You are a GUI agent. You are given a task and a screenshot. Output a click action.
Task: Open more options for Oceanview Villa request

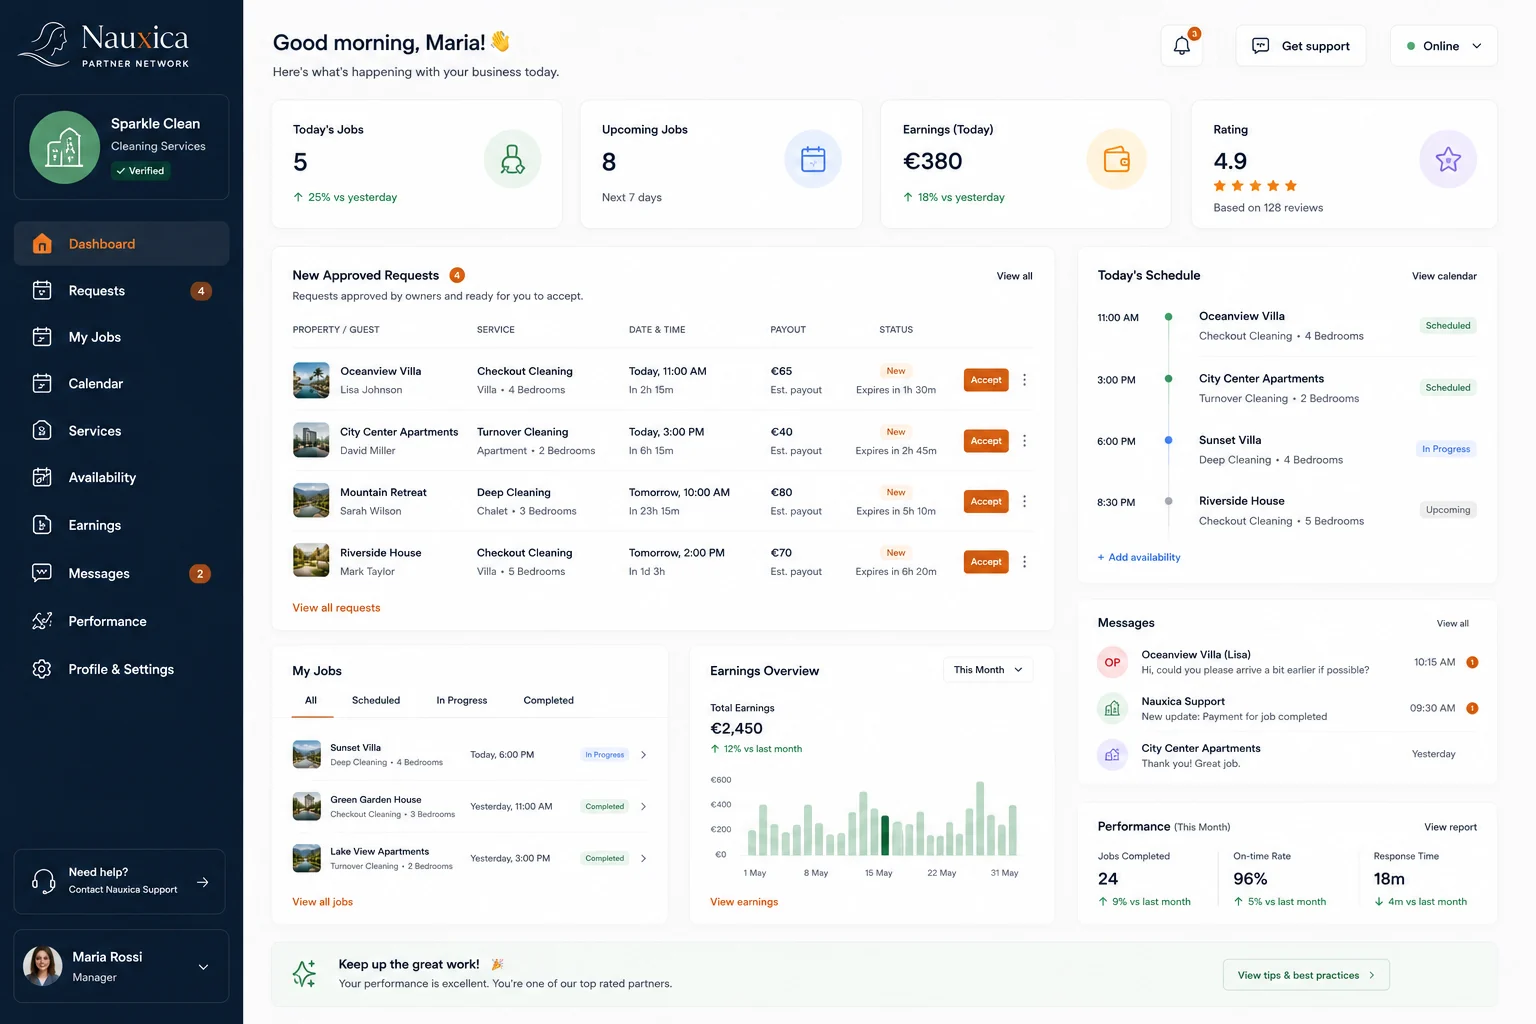tap(1024, 380)
